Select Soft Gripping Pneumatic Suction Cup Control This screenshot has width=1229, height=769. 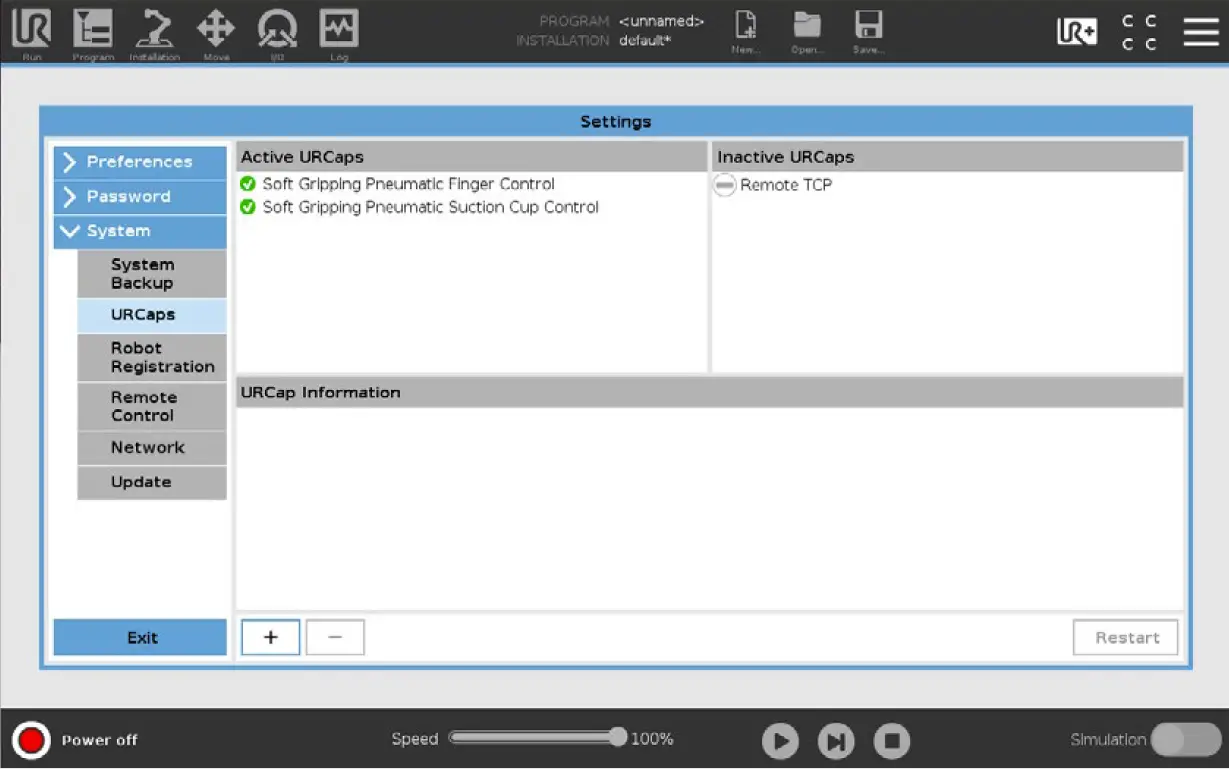(x=431, y=207)
